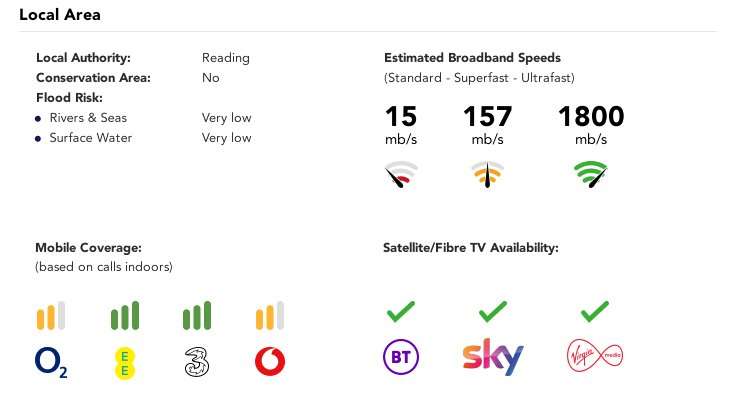
Task: Click the green checkmark above BT
Action: coord(401,311)
